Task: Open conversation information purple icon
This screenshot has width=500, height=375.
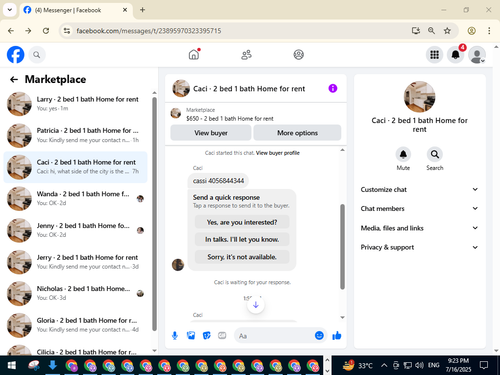Action: tap(333, 88)
